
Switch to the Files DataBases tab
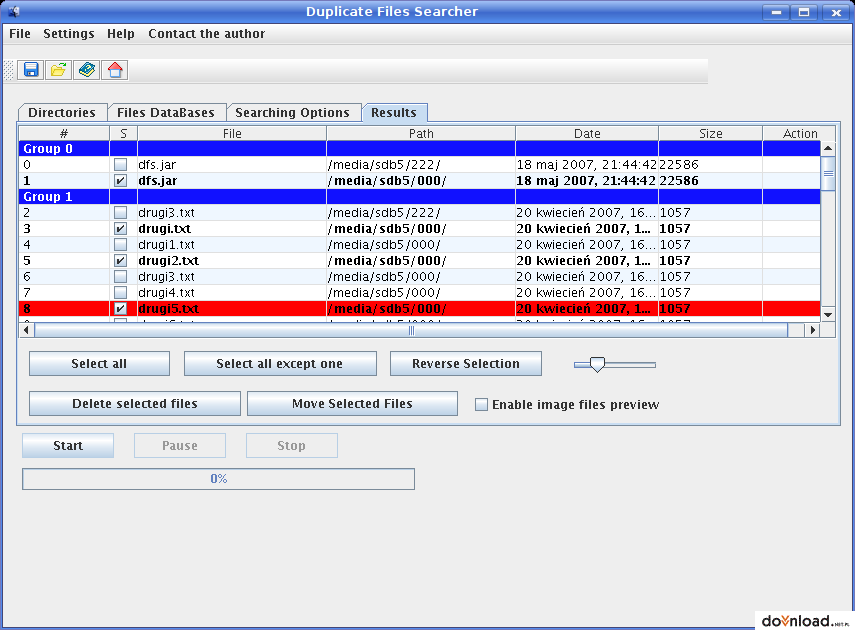pyautogui.click(x=166, y=112)
